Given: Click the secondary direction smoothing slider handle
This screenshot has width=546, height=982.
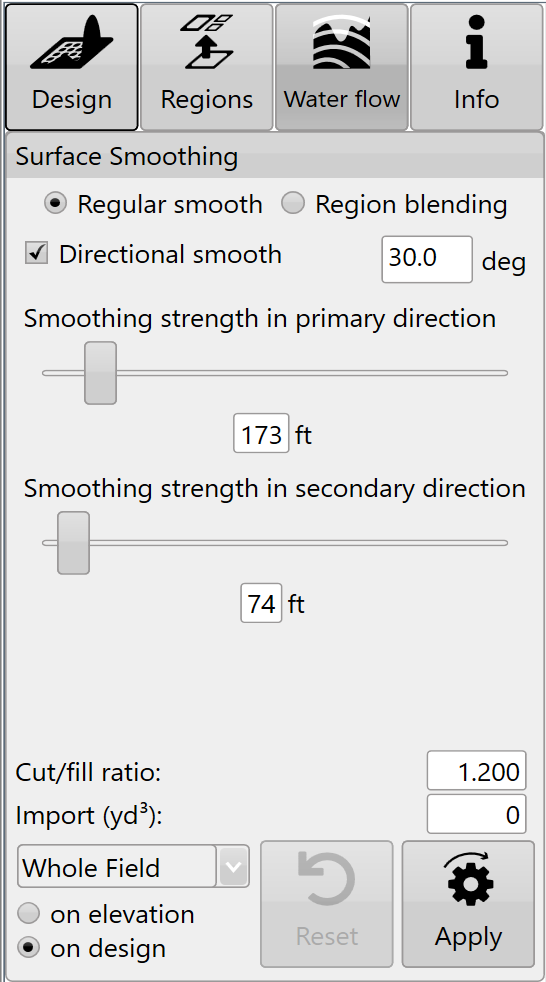Looking at the screenshot, I should coord(73,543).
